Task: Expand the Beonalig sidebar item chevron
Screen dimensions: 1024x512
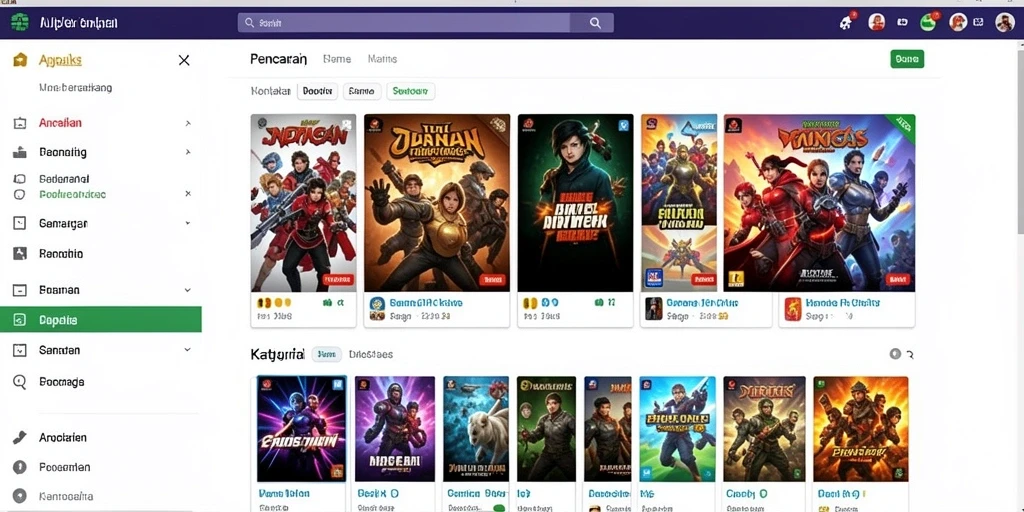Action: (x=188, y=152)
